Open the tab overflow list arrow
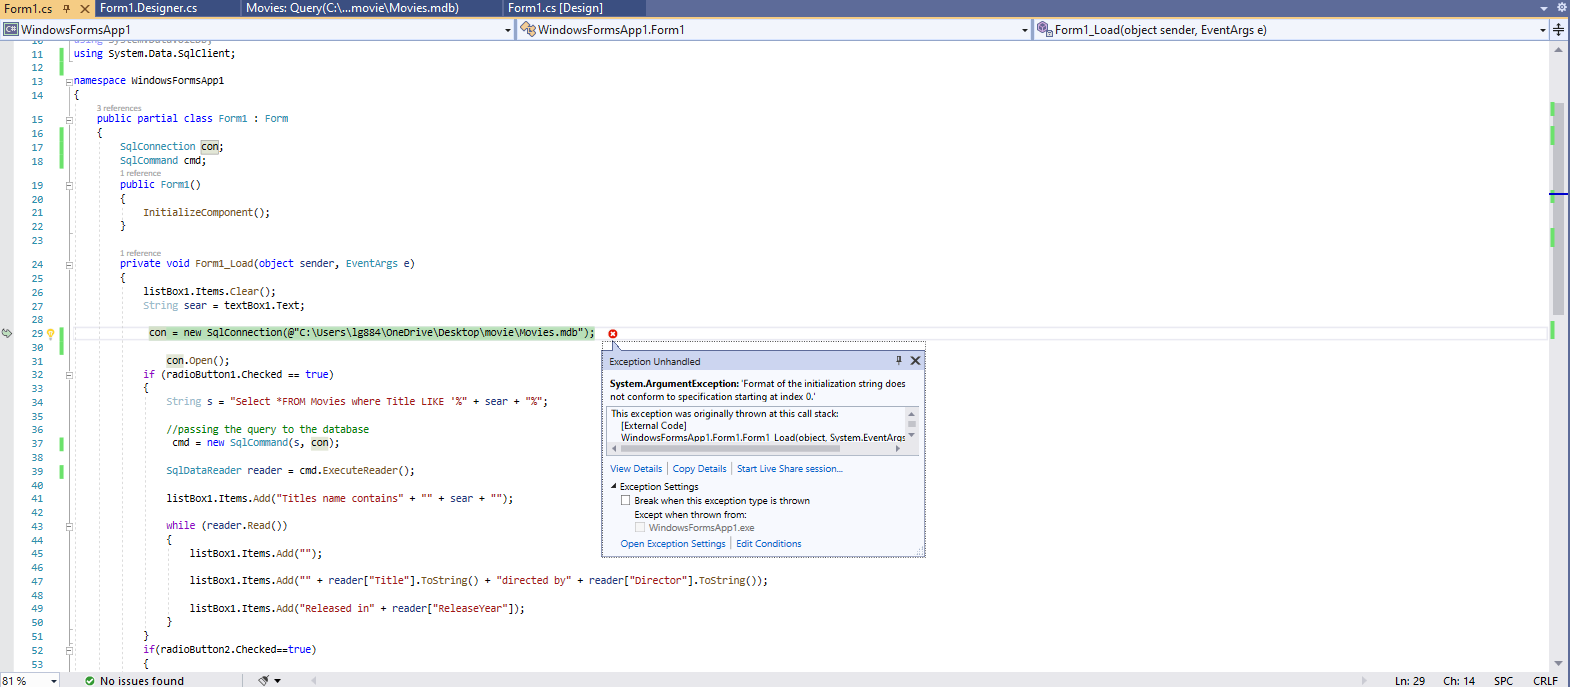The height and width of the screenshot is (687, 1570). coord(1544,8)
